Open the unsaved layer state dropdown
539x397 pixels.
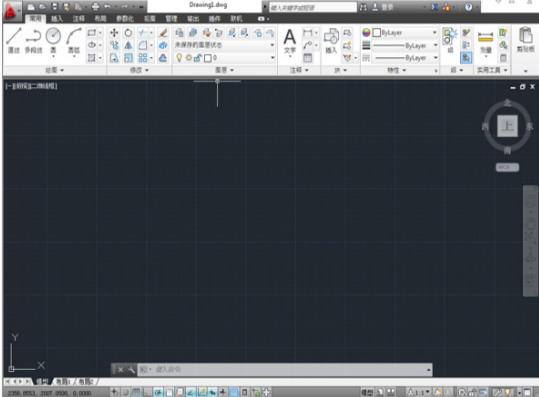coord(224,45)
